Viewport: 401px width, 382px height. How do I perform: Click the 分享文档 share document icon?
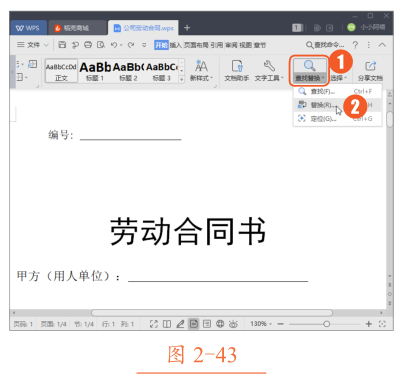370,70
